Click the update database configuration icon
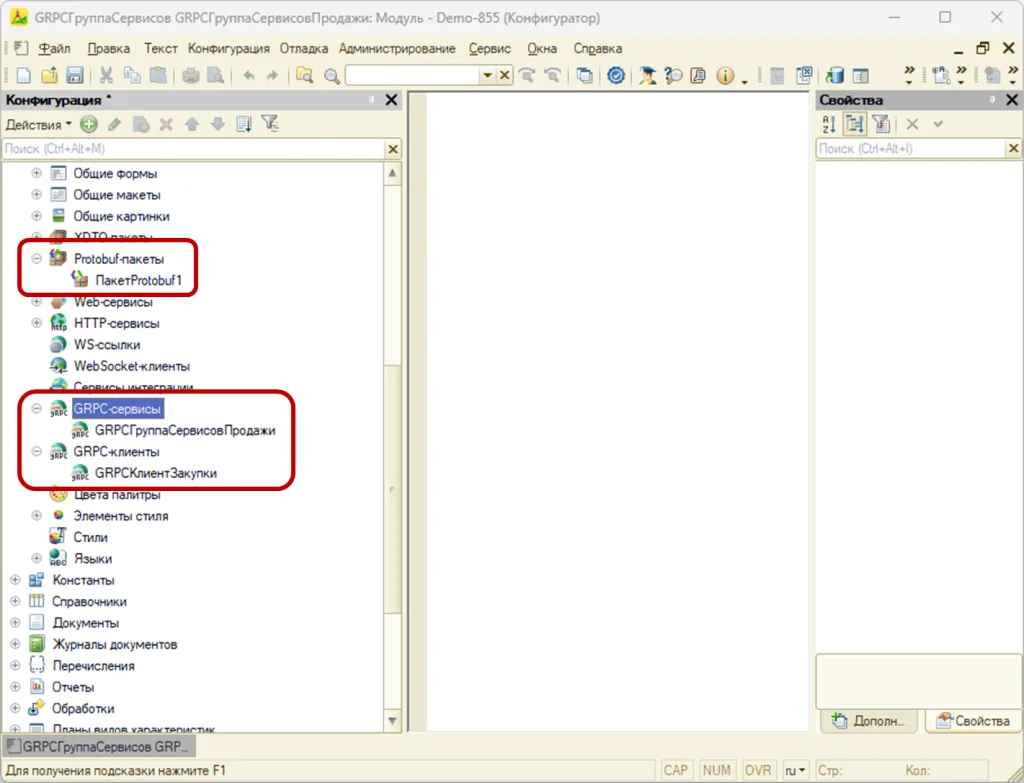The height and width of the screenshot is (783, 1024). click(835, 76)
